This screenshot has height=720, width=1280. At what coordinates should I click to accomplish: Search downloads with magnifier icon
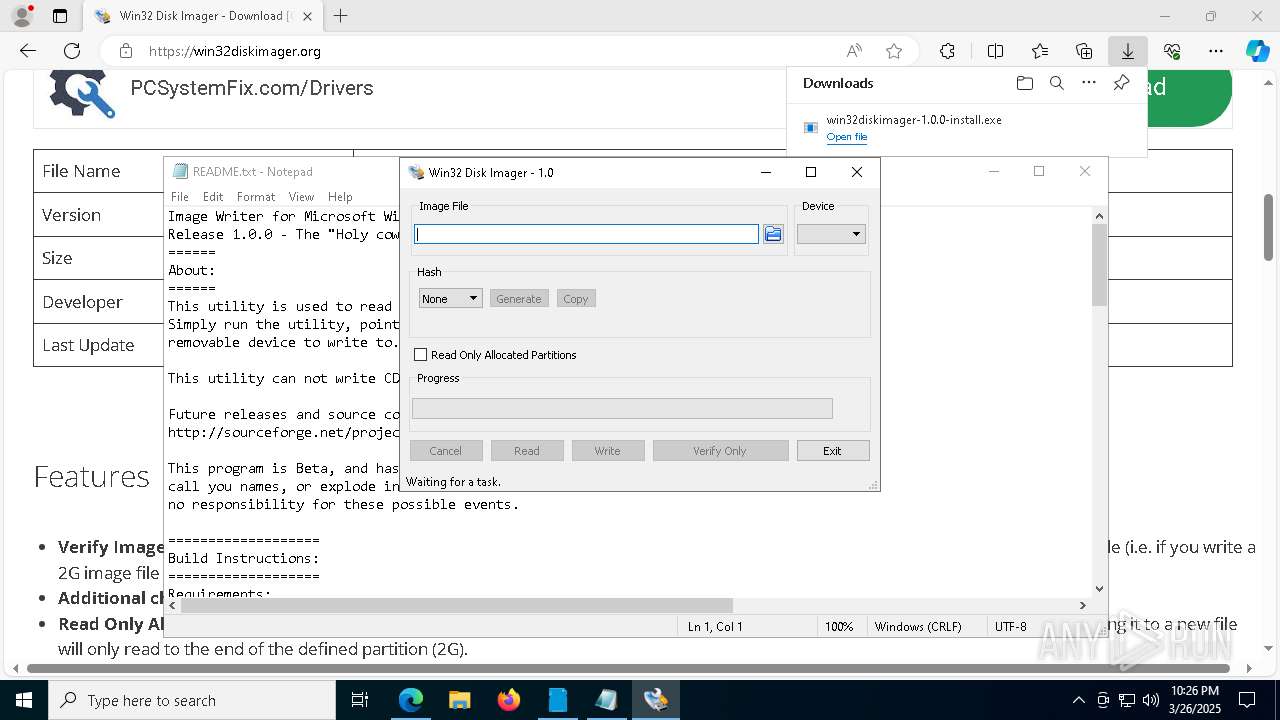(1056, 83)
